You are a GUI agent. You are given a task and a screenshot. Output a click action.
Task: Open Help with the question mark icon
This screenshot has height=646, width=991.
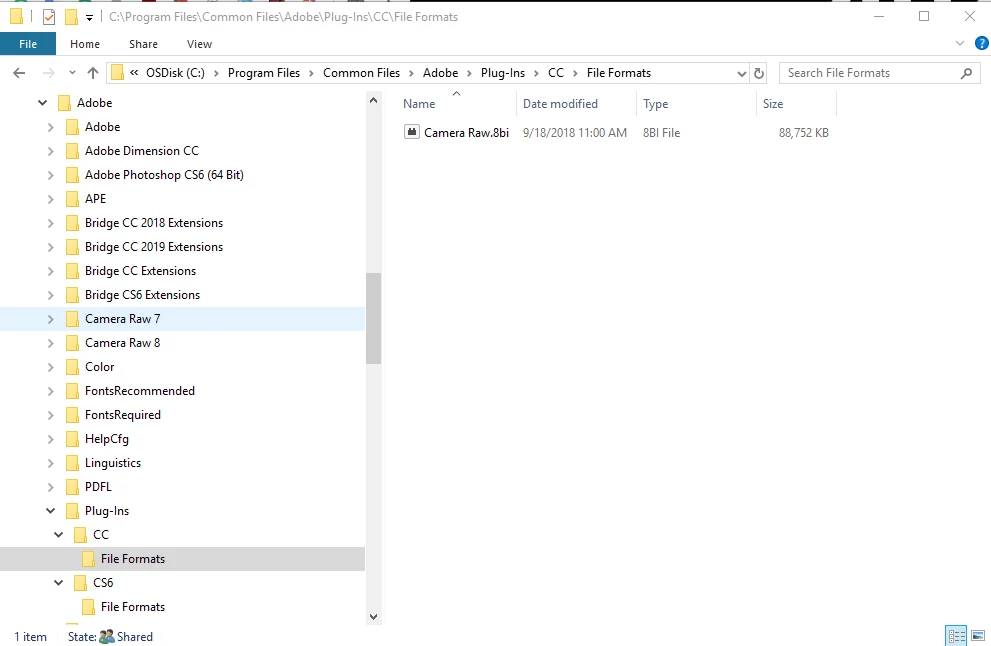point(981,44)
